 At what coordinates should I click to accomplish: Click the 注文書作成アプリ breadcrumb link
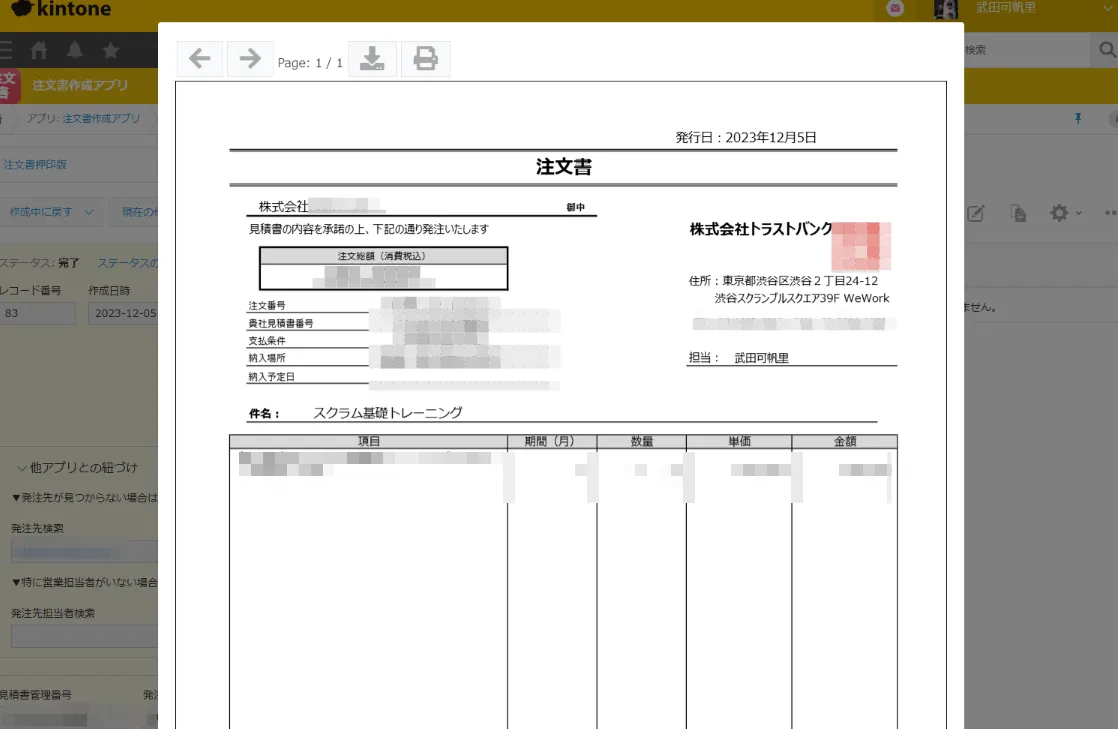point(101,118)
